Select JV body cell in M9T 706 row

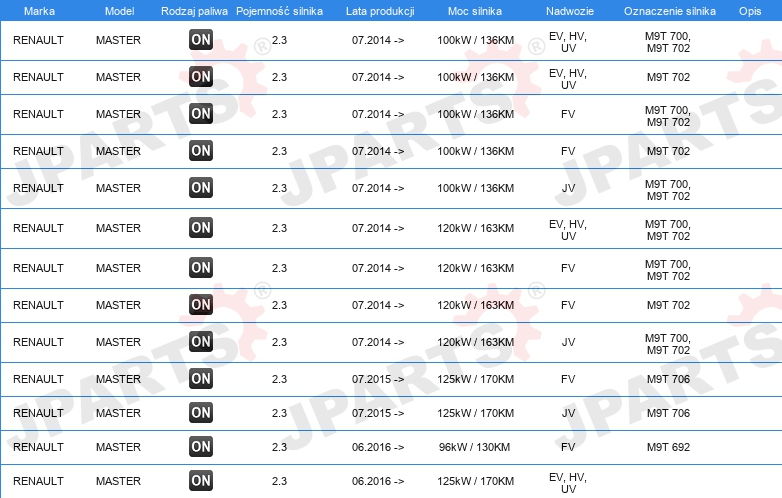[x=568, y=413]
